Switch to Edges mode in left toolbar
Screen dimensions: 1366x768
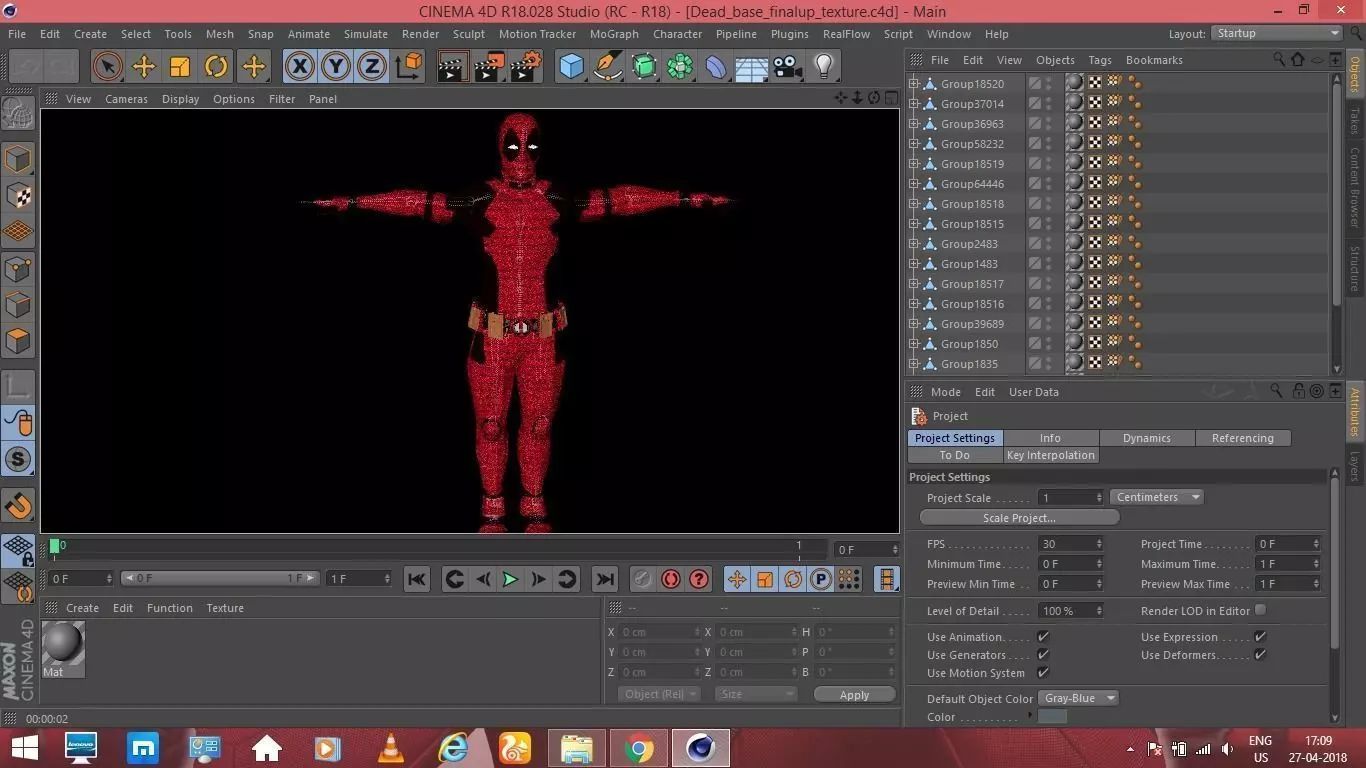pos(18,304)
